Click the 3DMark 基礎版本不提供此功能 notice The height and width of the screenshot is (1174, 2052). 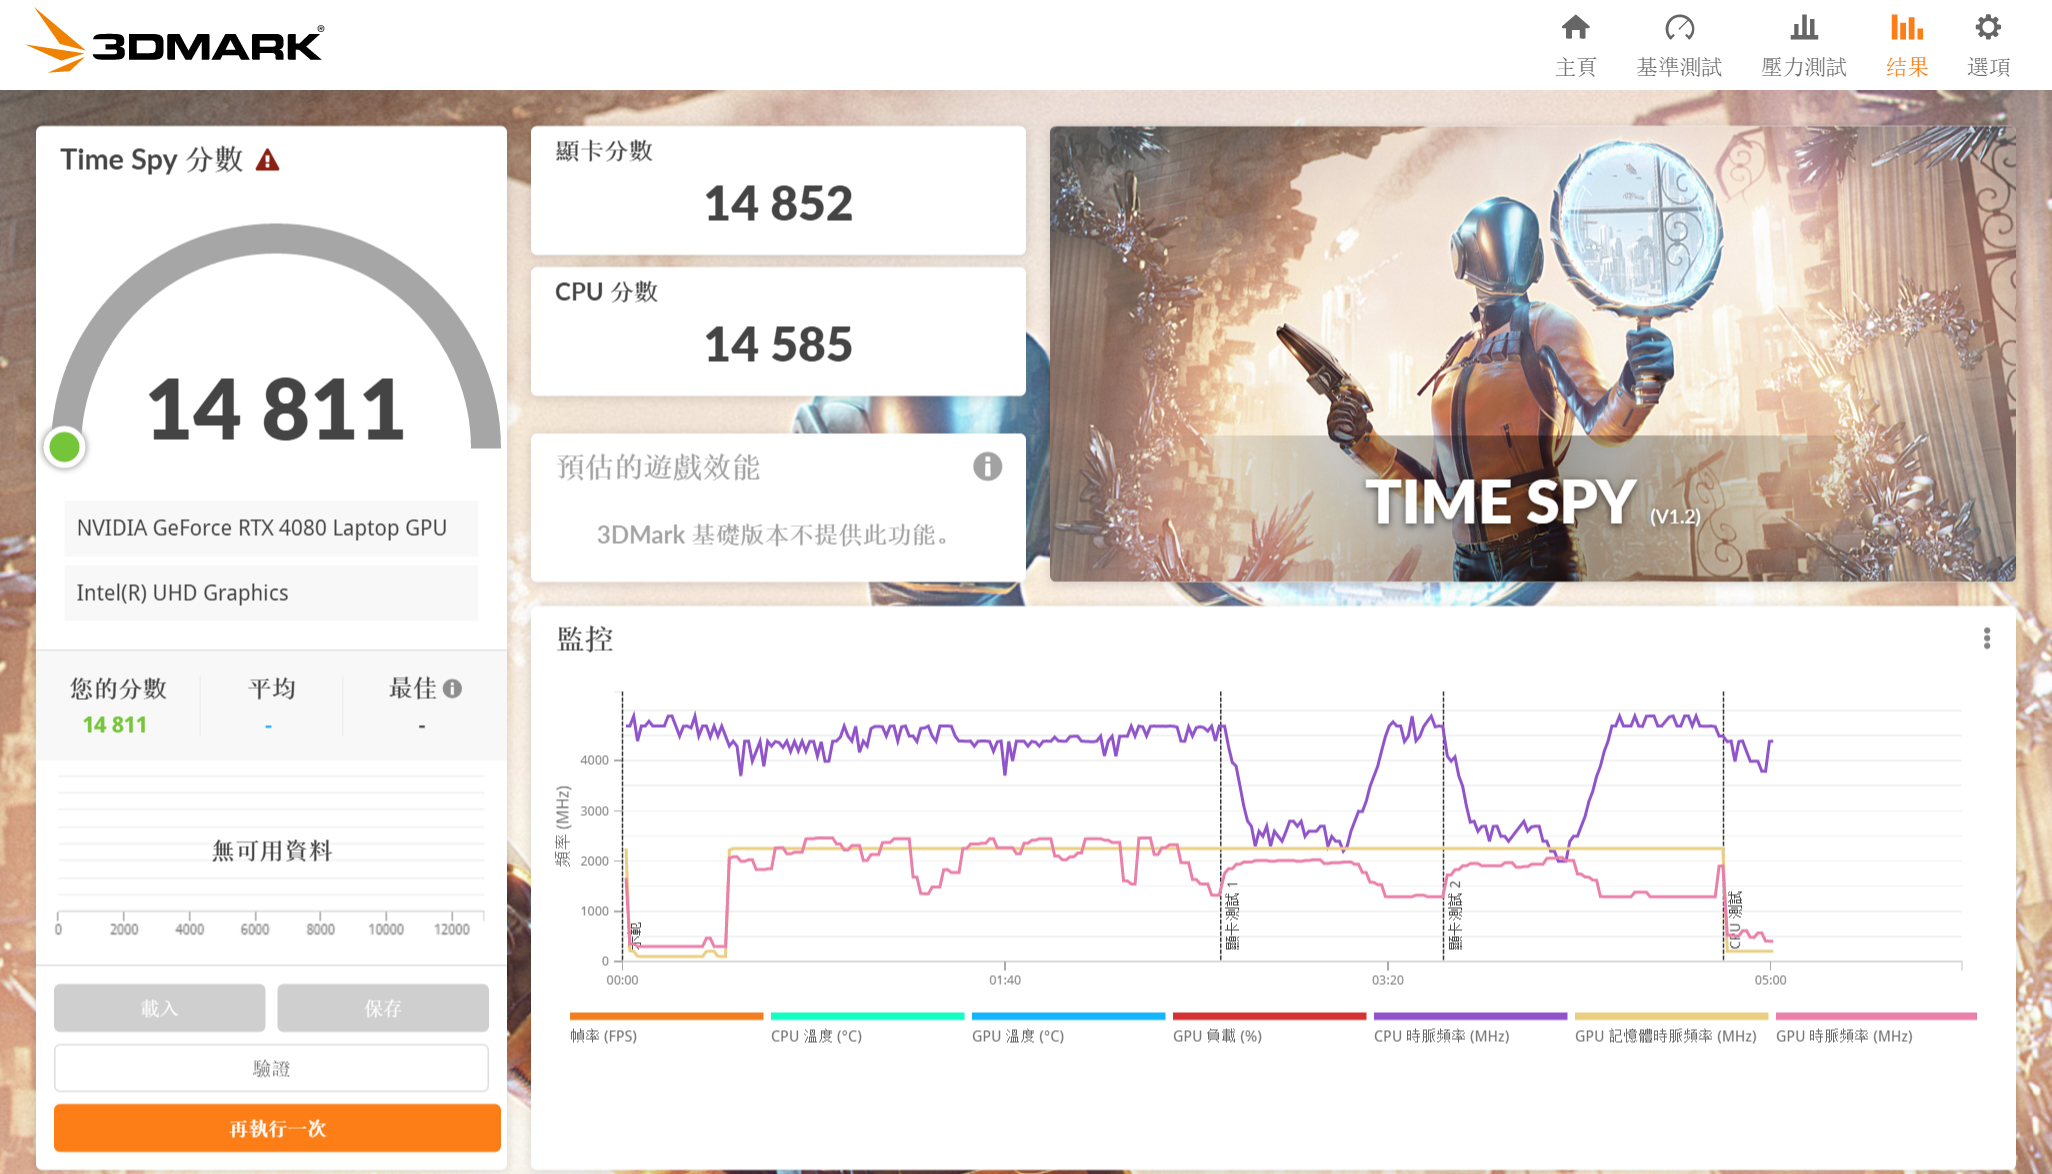coord(773,535)
